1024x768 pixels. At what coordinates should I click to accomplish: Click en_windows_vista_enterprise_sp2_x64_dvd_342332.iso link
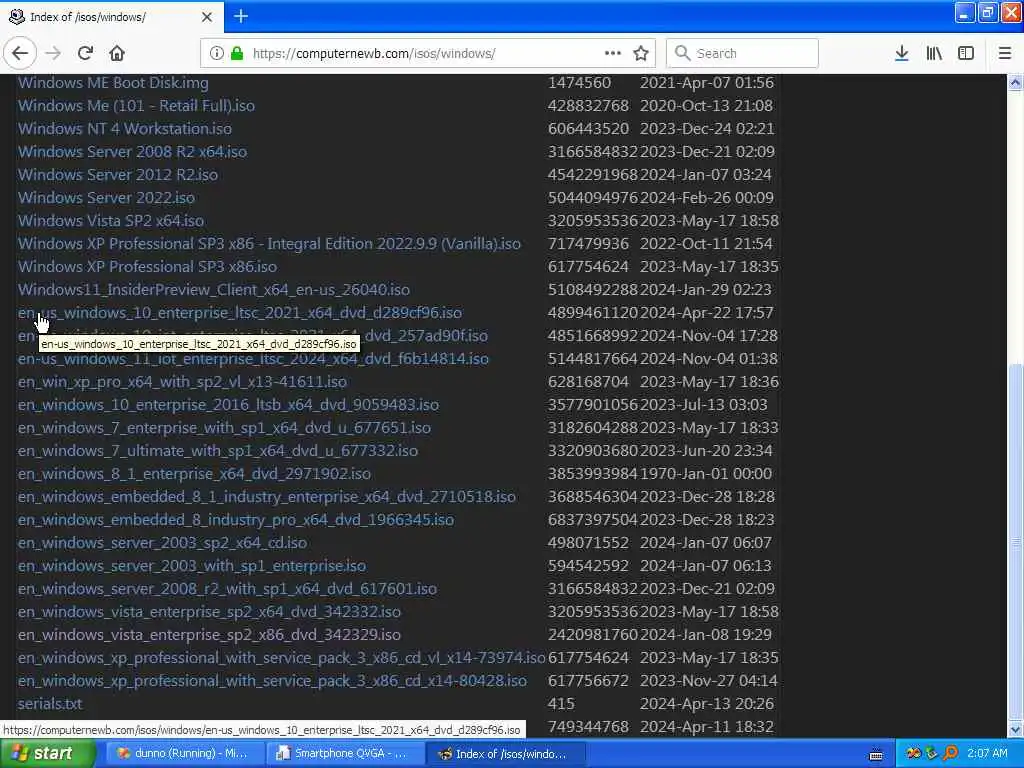pos(209,612)
